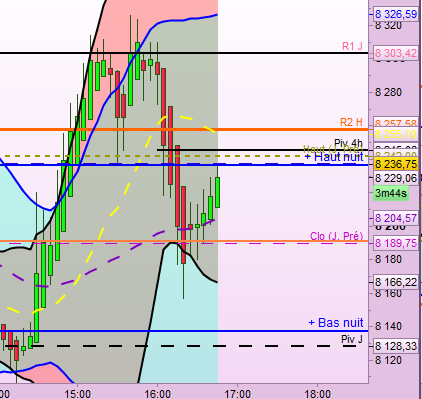Select the latest green candle on the chart

[x=218, y=192]
